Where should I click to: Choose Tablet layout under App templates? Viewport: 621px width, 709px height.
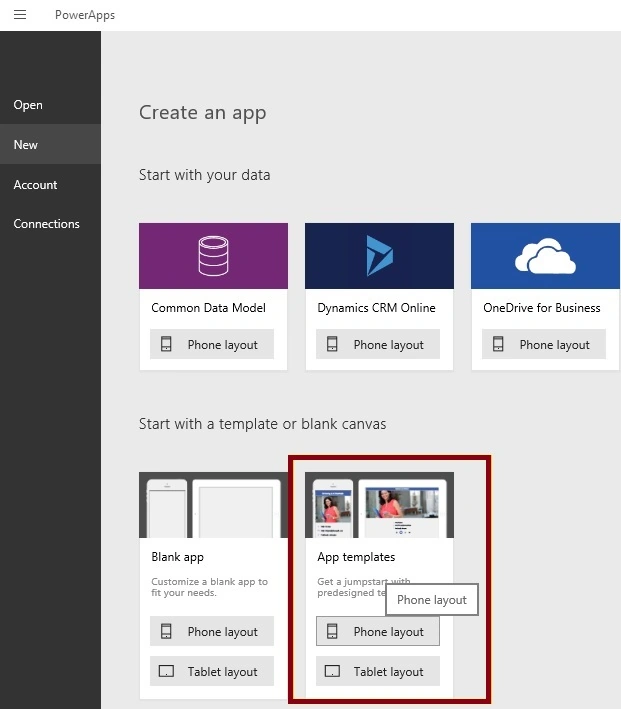(x=378, y=671)
